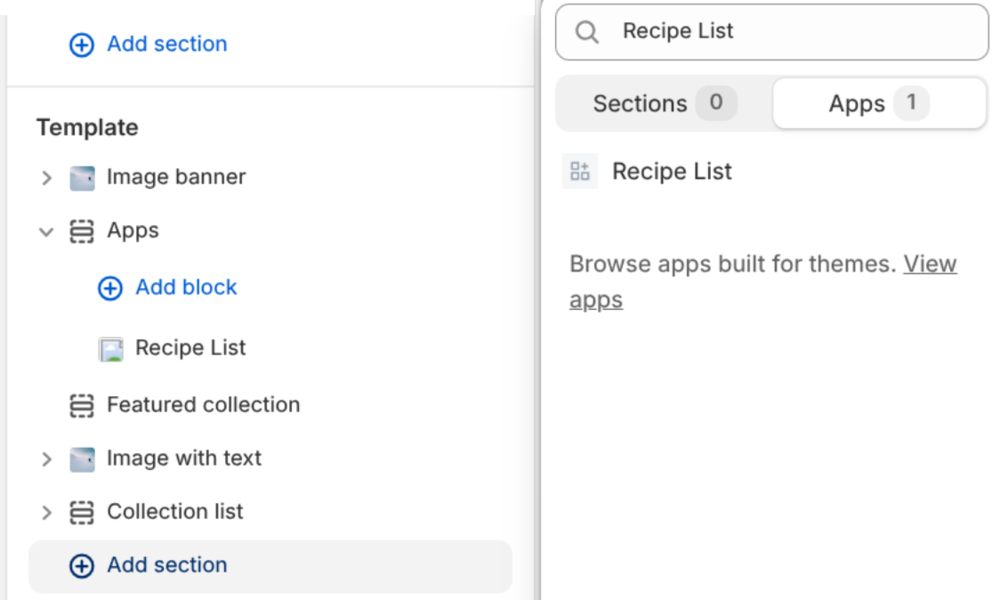Click the top Add section plus icon
This screenshot has height=600, width=1000.
[x=82, y=45]
